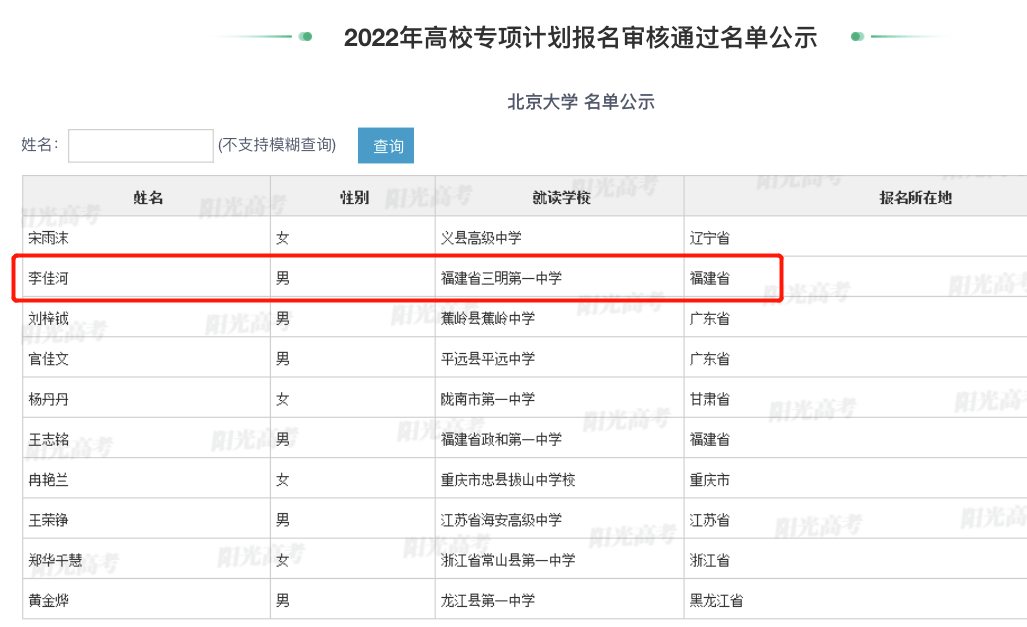This screenshot has height=627, width=1027.
Task: Click the name 王荣铮
Action: (x=48, y=520)
